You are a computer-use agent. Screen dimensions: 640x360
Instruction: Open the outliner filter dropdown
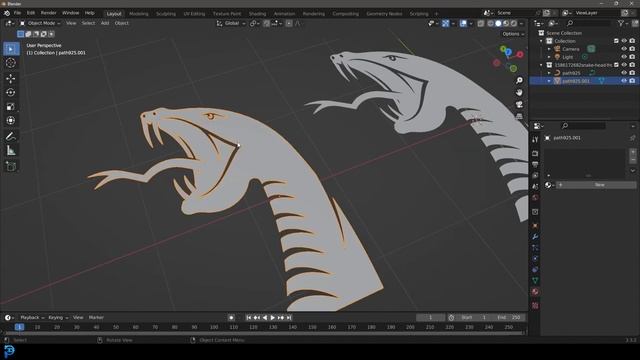click(x=623, y=24)
